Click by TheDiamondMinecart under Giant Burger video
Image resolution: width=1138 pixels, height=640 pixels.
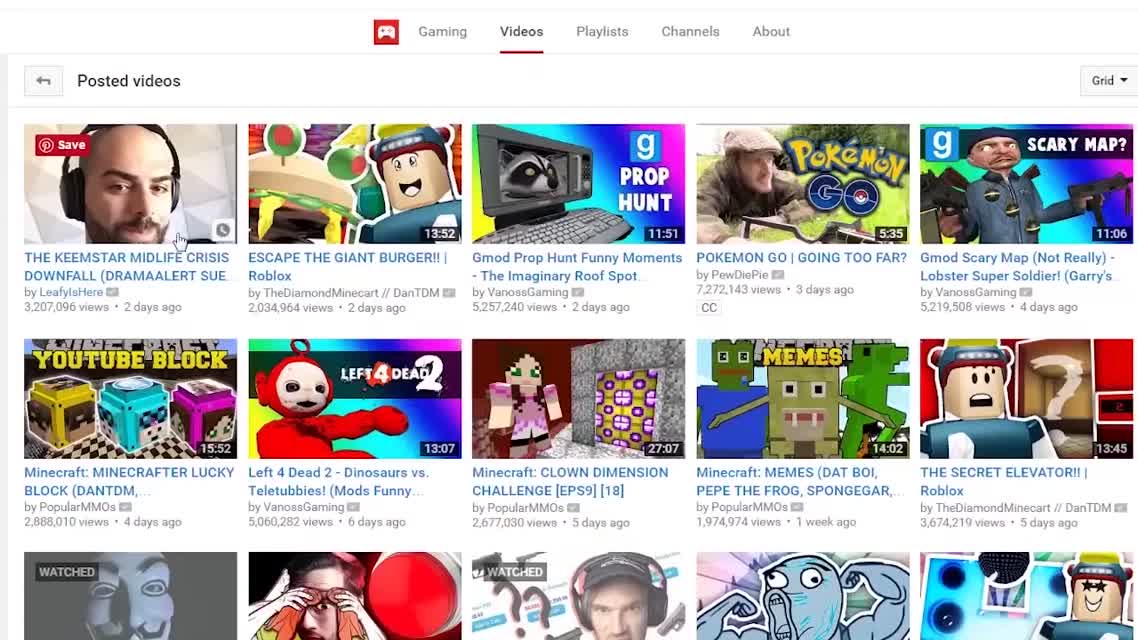tap(344, 292)
